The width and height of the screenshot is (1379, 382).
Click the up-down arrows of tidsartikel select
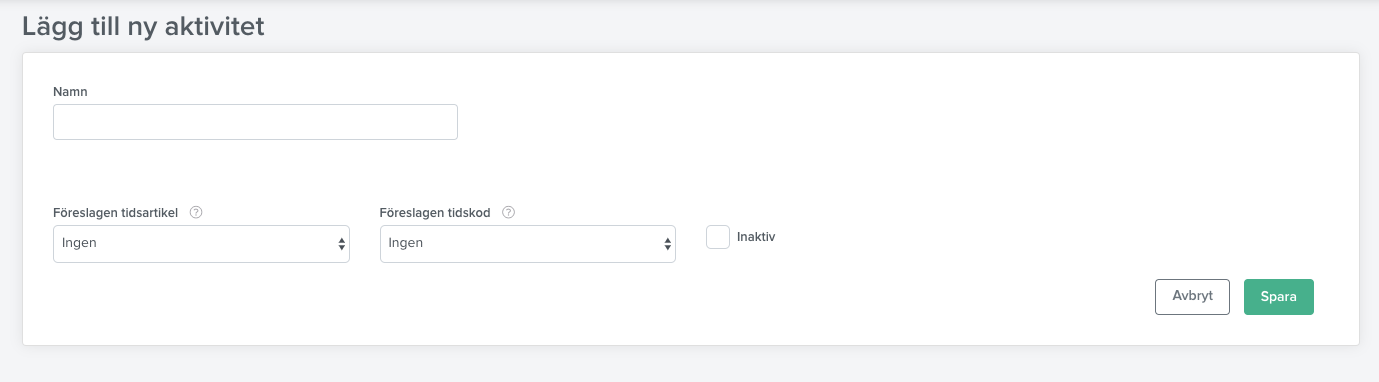(x=341, y=244)
